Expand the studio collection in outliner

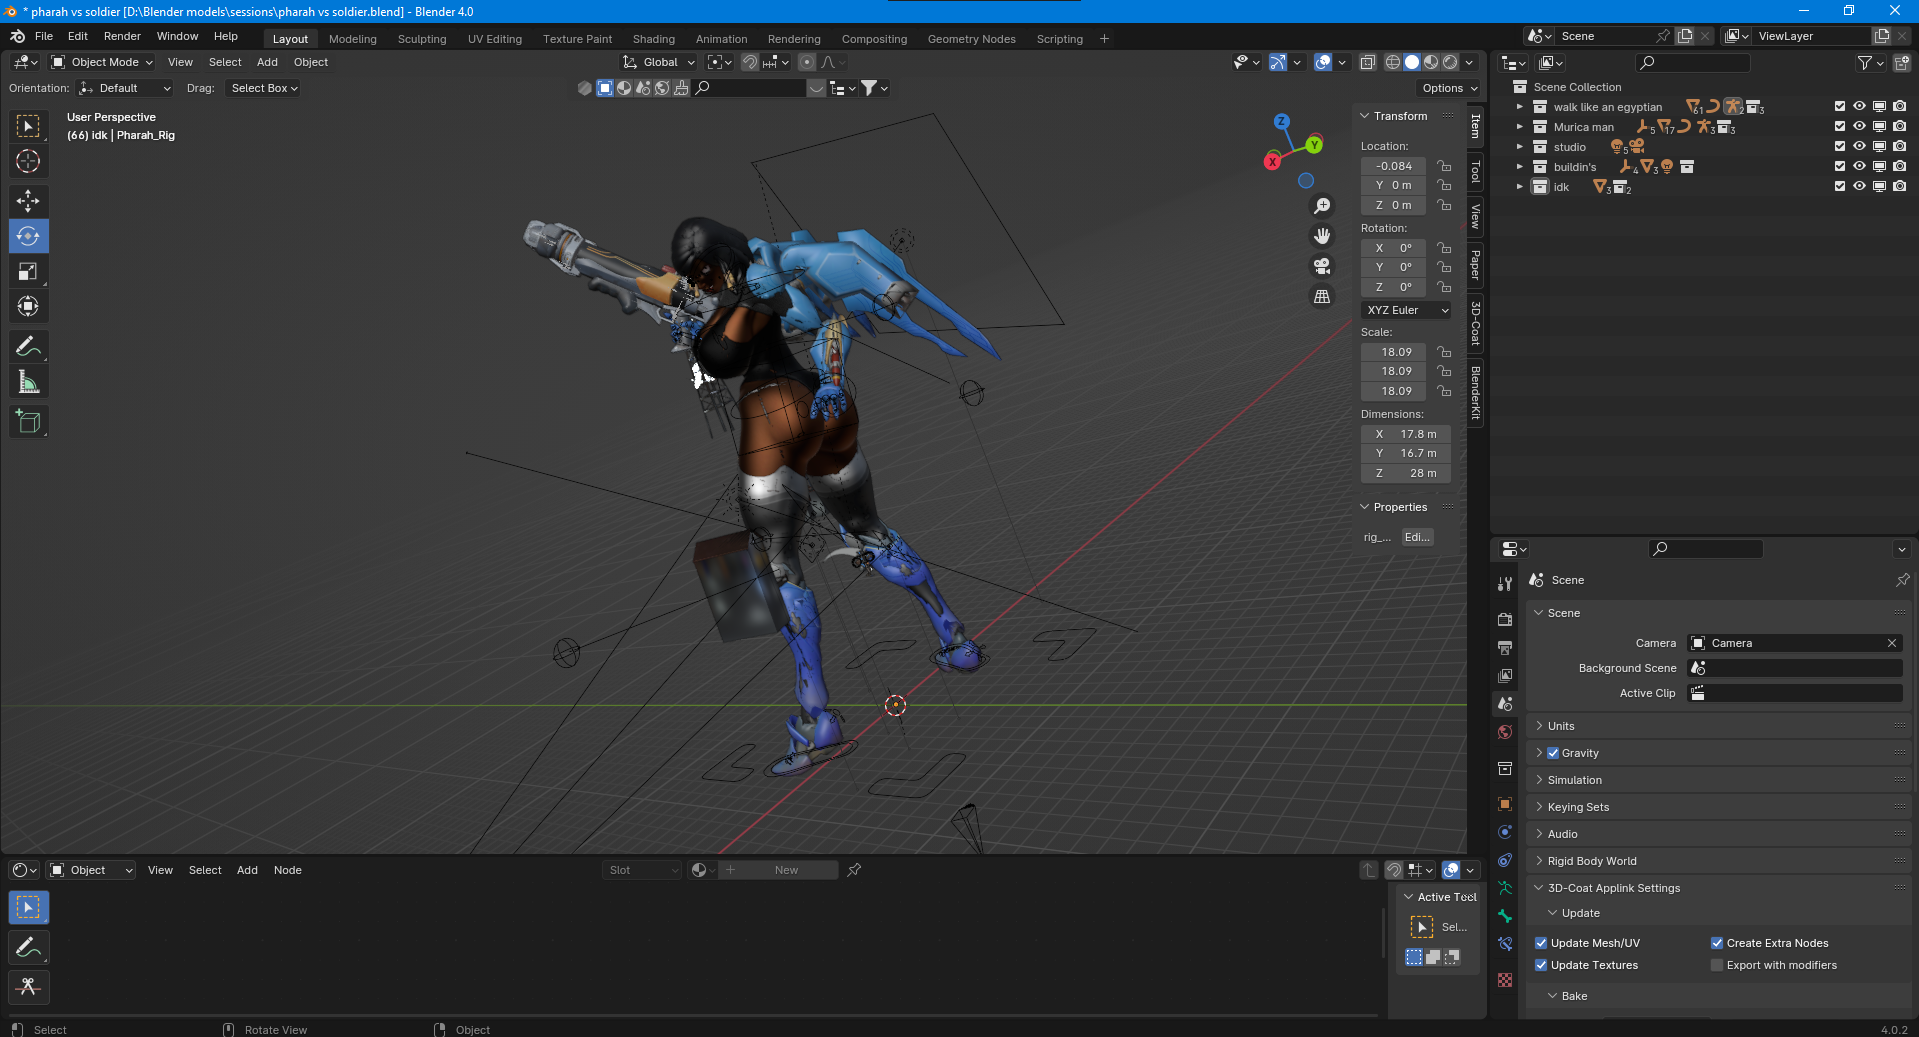(x=1520, y=147)
